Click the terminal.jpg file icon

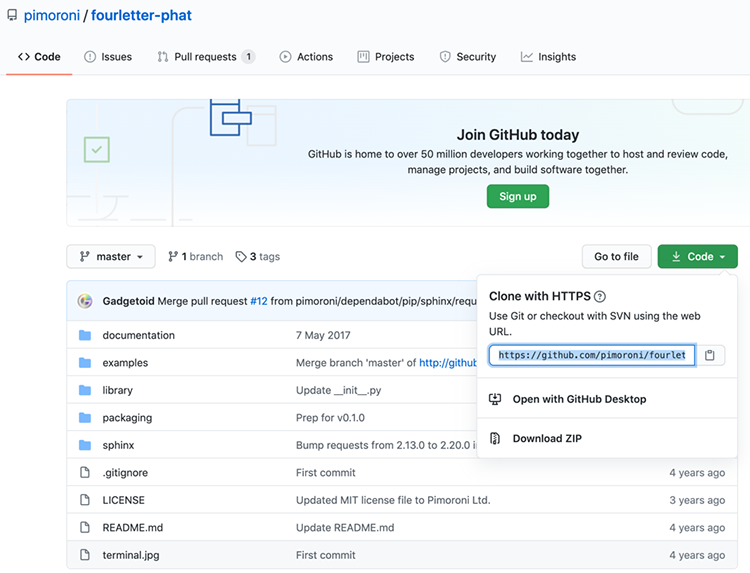[85, 555]
